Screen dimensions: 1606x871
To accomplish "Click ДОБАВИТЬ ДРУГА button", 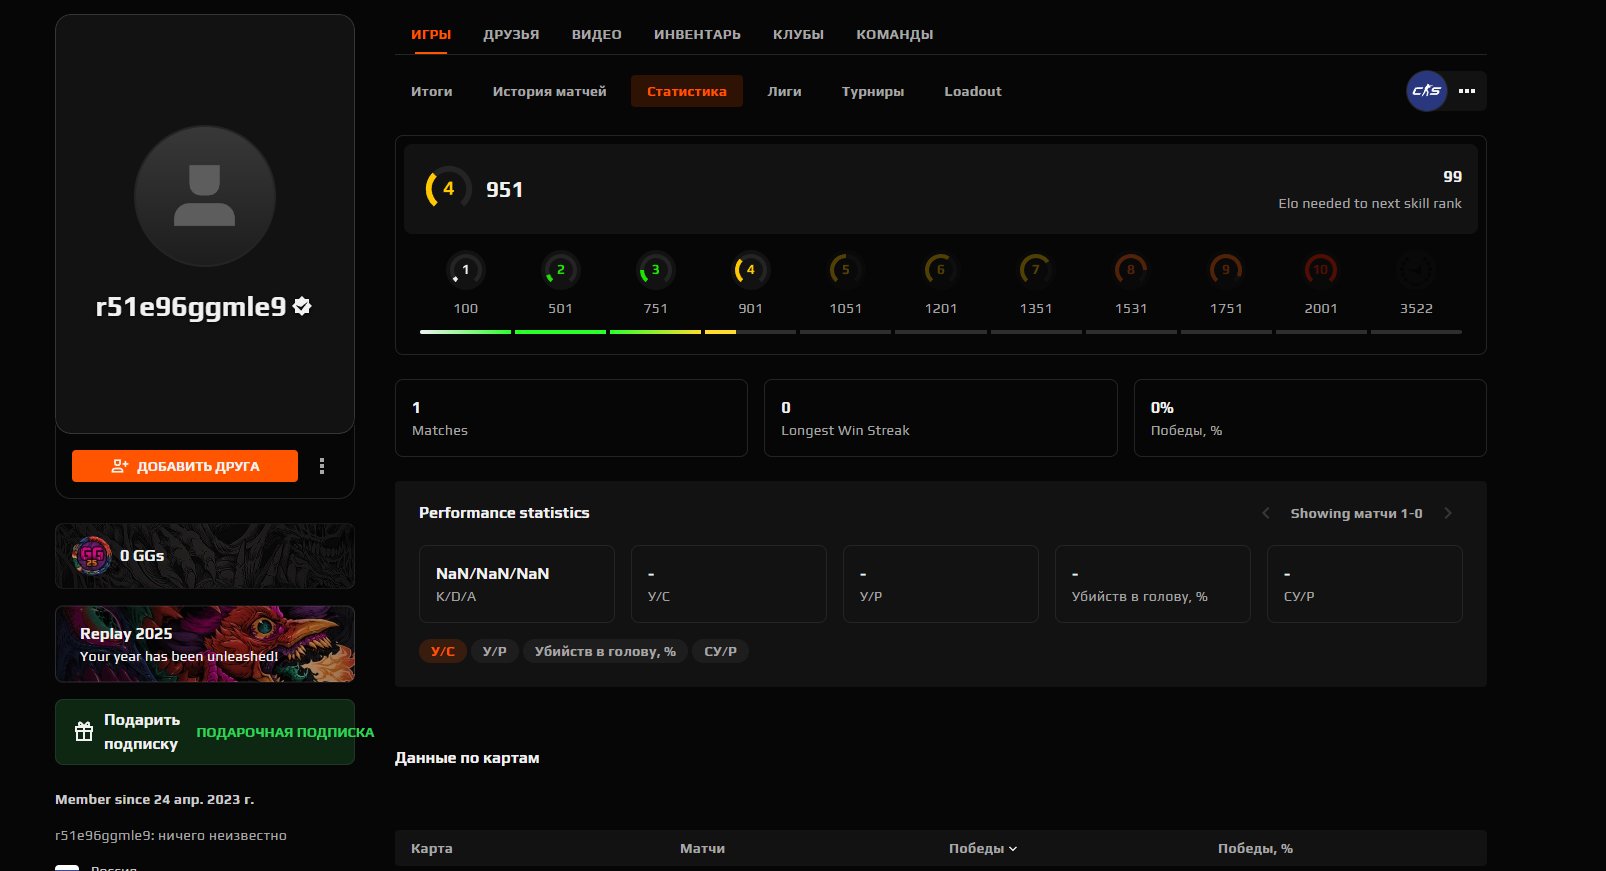I will [185, 466].
